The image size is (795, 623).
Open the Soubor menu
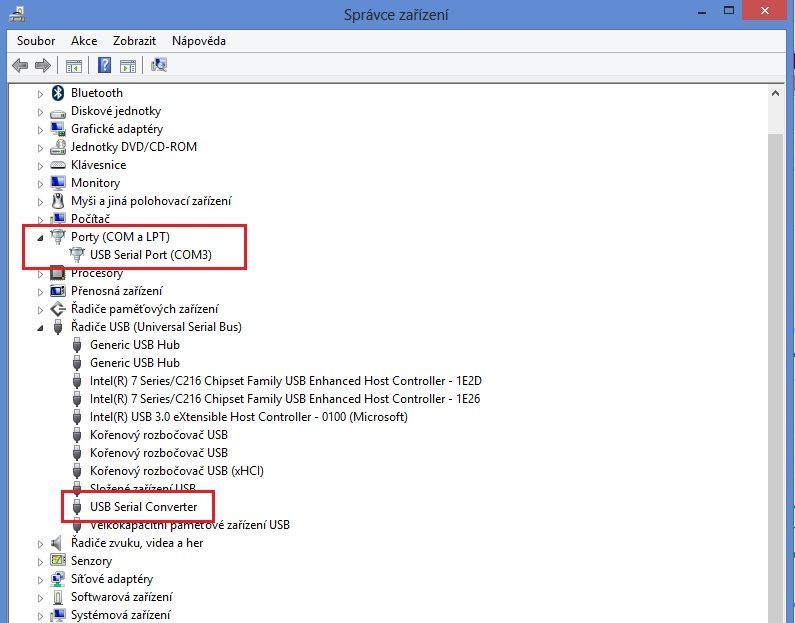[36, 41]
